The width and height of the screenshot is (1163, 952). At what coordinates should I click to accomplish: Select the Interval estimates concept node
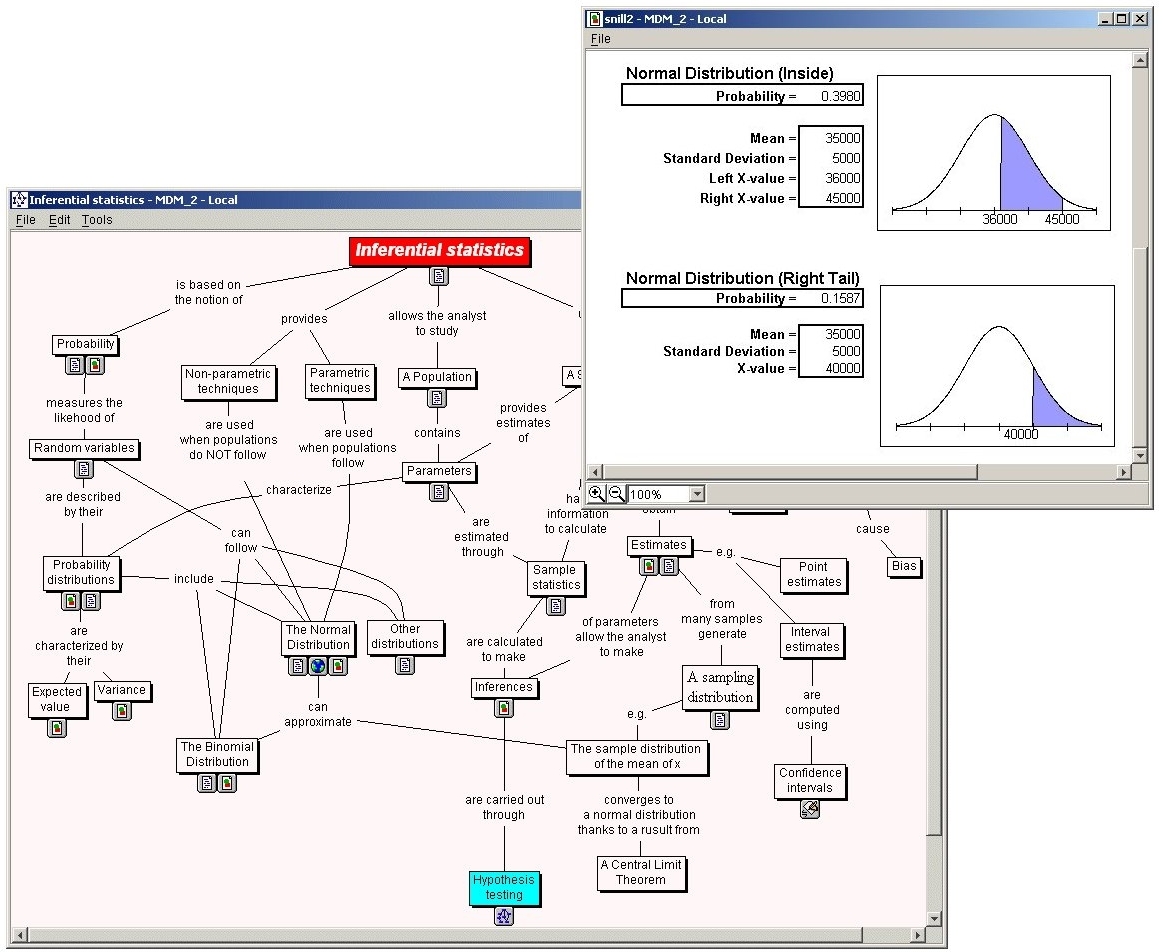(x=811, y=640)
